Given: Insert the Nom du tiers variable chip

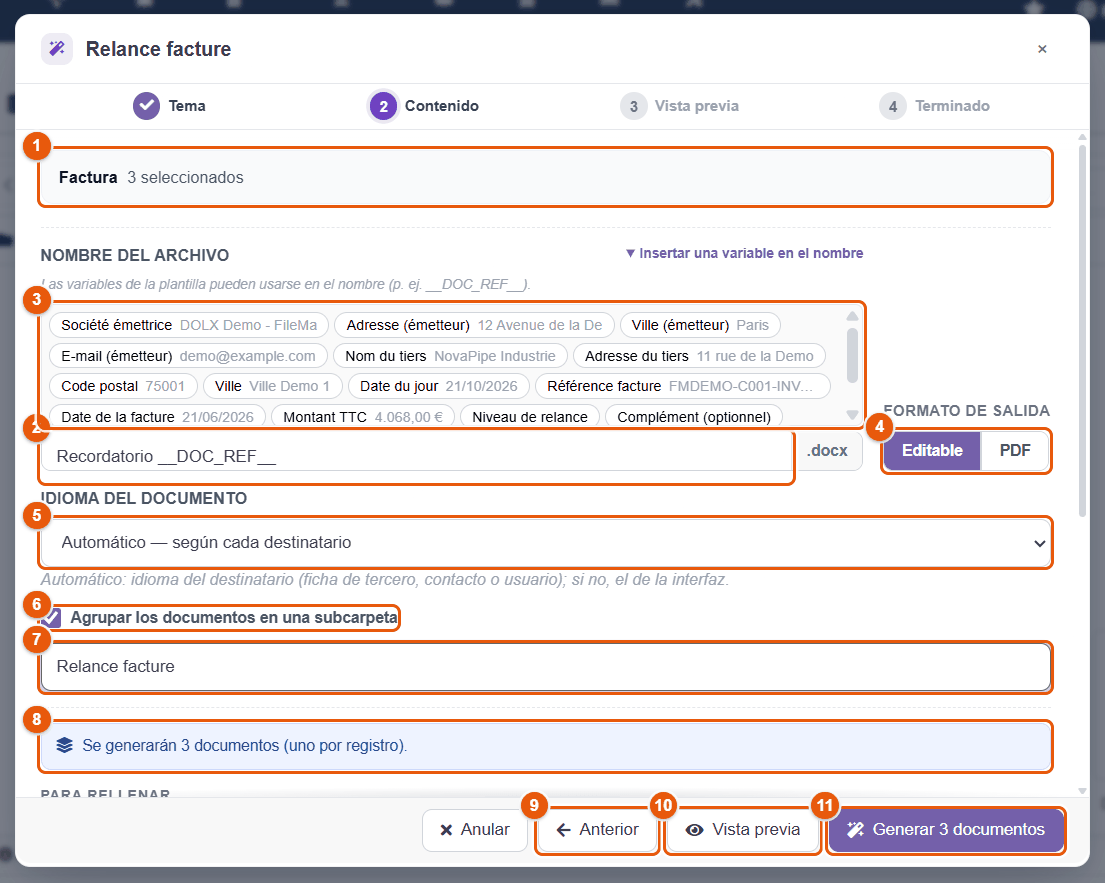Looking at the screenshot, I should coord(450,356).
